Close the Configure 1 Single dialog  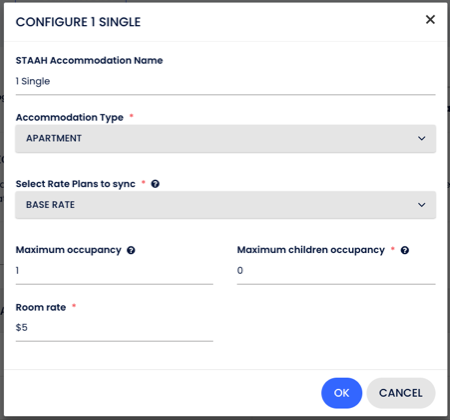430,20
